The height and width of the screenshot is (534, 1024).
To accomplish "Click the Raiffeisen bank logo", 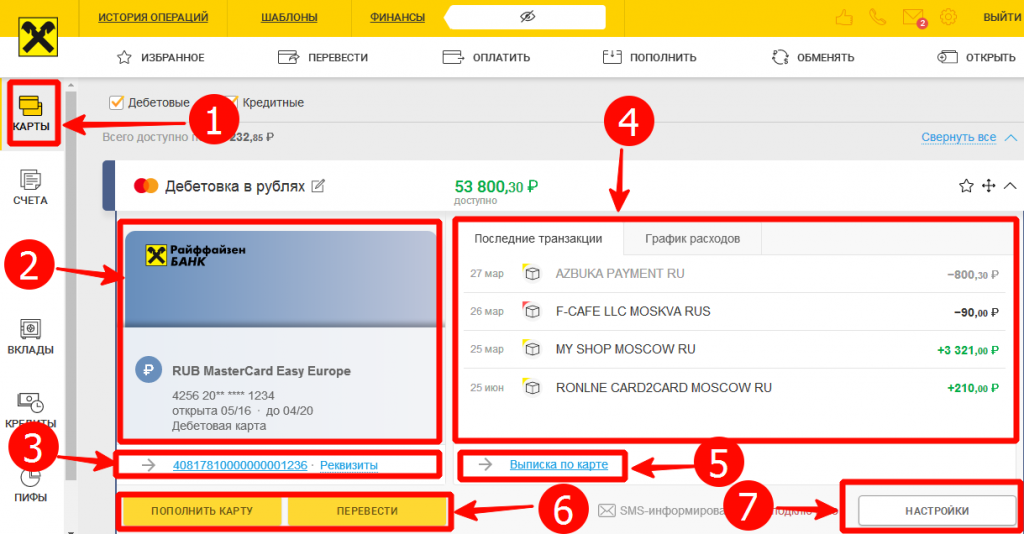I will [x=38, y=36].
